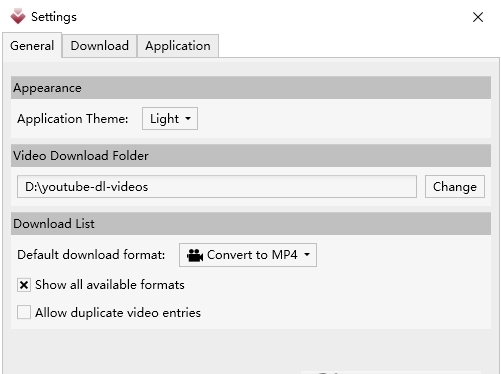Click the arrow beside Convert to MP4
This screenshot has width=501, height=374.
(307, 255)
